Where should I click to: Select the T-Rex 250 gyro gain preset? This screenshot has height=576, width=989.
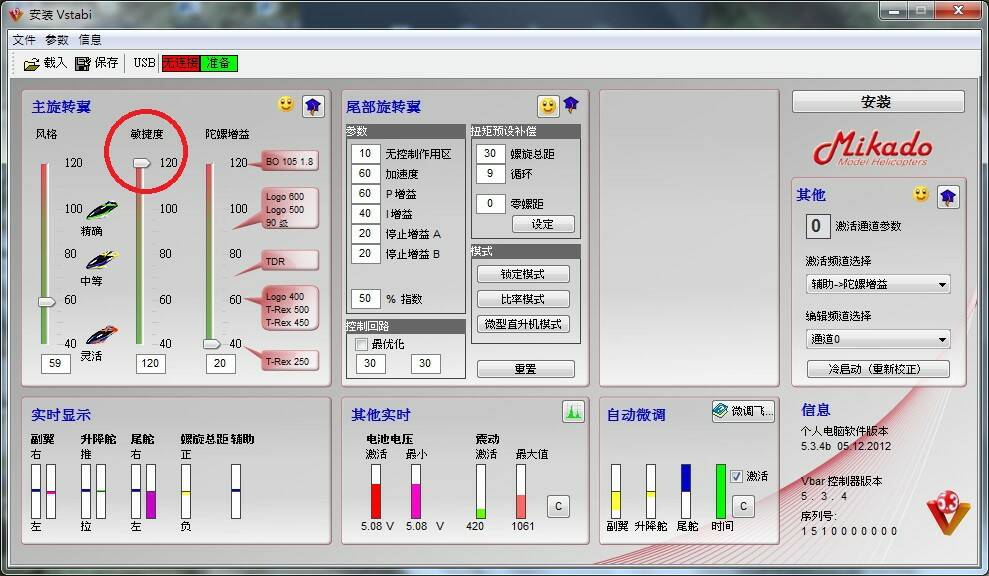[288, 361]
